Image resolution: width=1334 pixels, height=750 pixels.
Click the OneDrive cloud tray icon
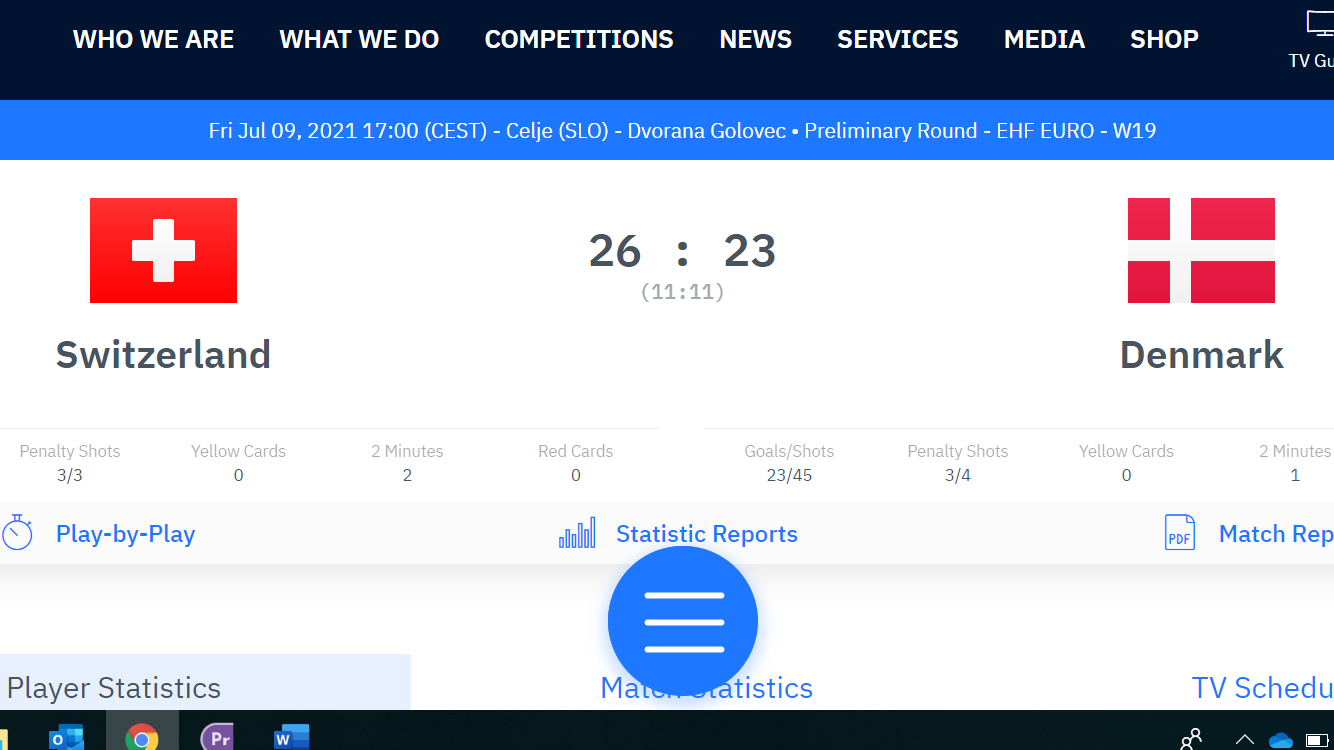[1281, 740]
